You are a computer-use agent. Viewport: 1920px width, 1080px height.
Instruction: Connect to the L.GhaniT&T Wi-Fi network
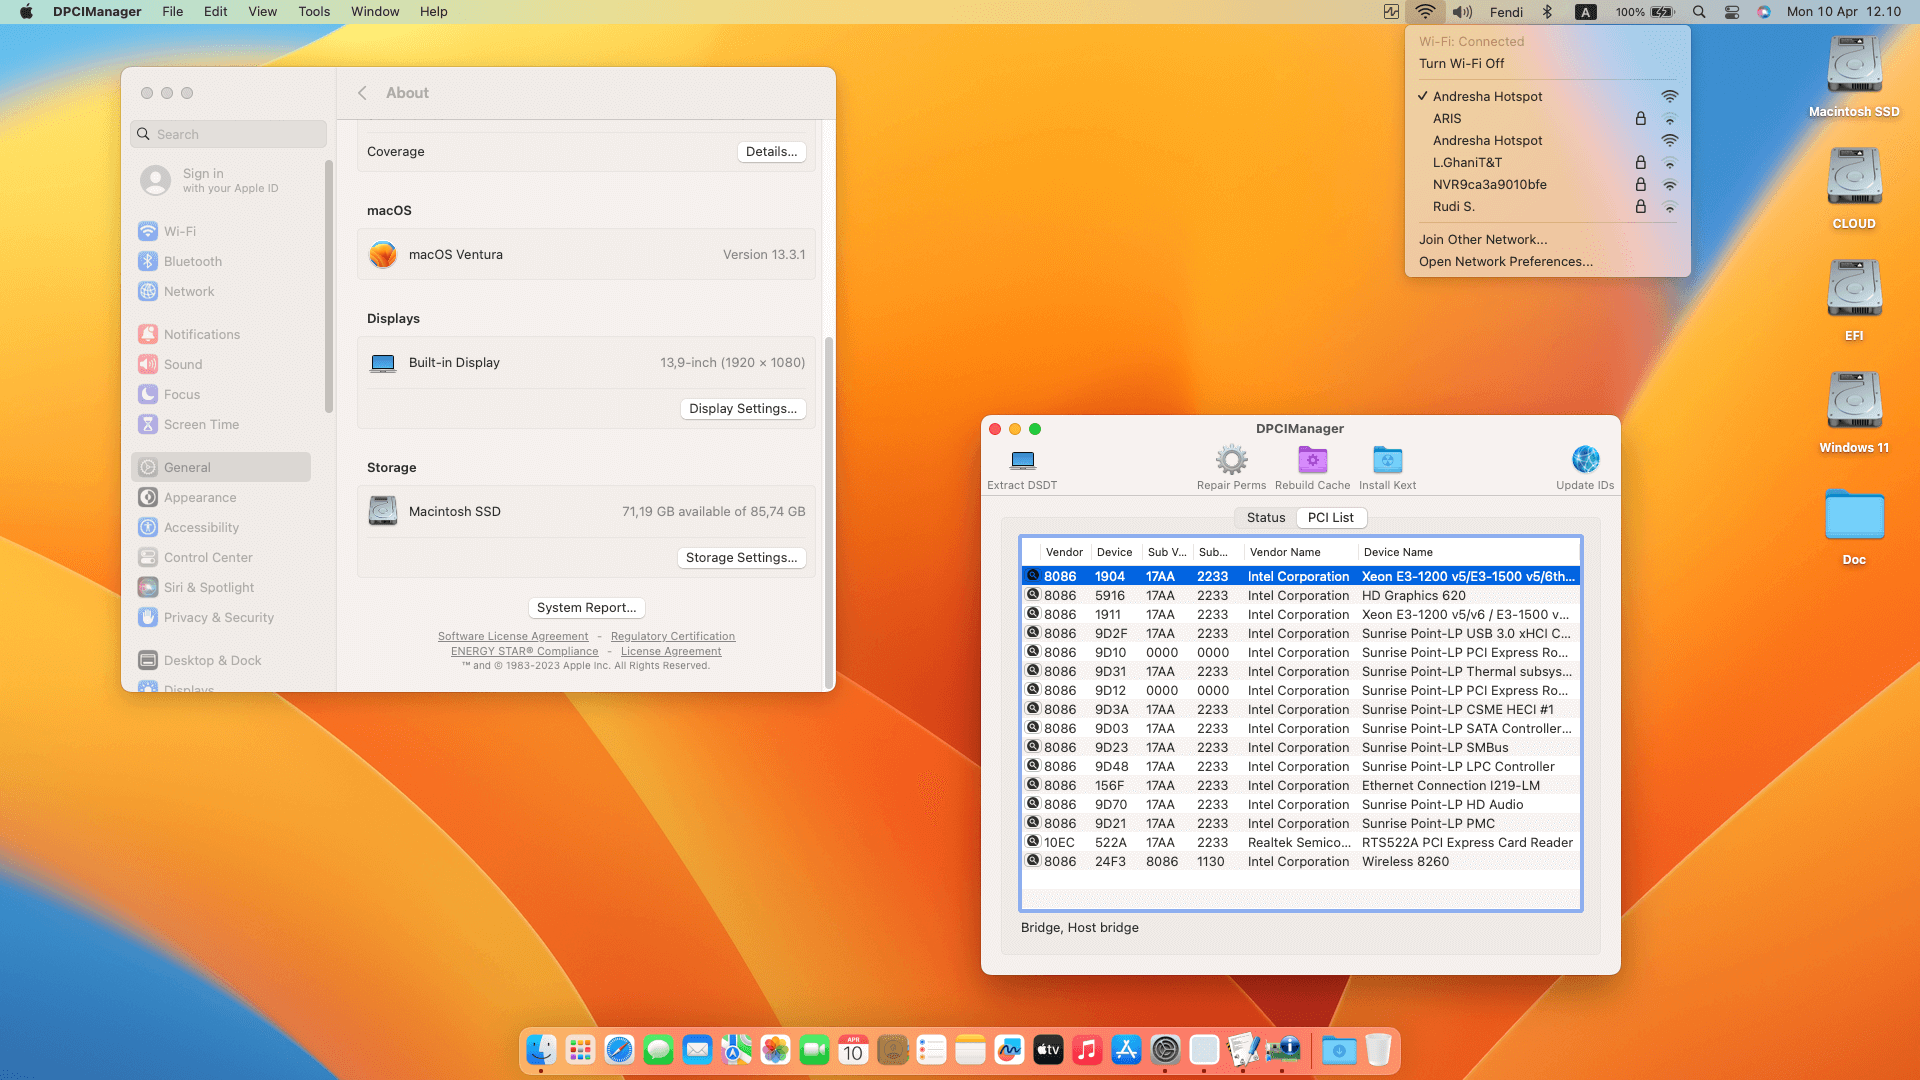tap(1547, 162)
